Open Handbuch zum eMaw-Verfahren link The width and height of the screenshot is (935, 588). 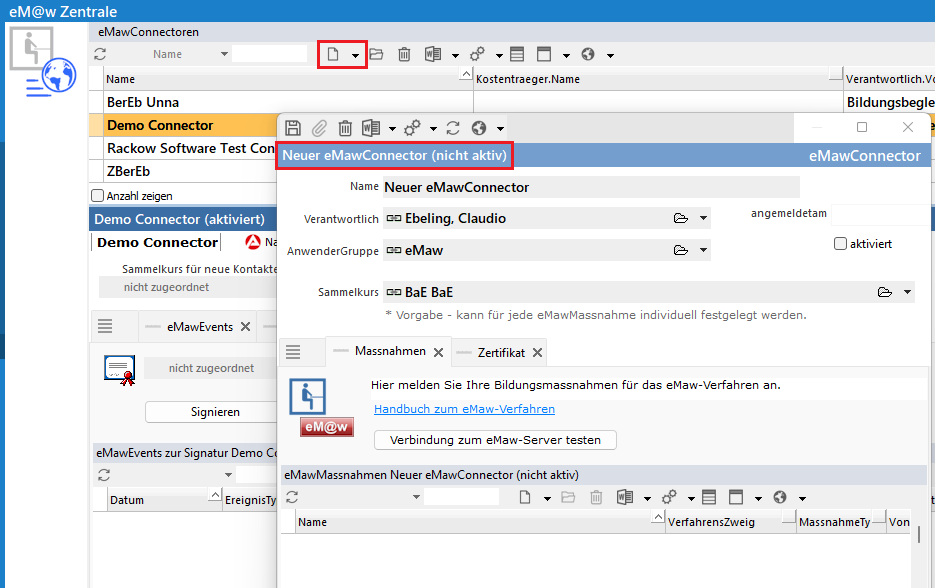point(464,409)
